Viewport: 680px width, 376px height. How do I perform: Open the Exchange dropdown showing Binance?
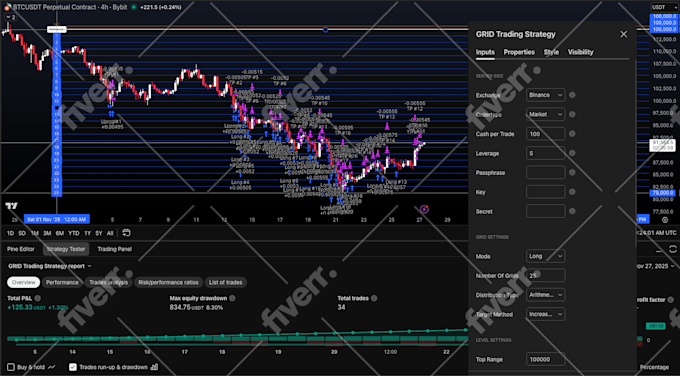pos(546,95)
